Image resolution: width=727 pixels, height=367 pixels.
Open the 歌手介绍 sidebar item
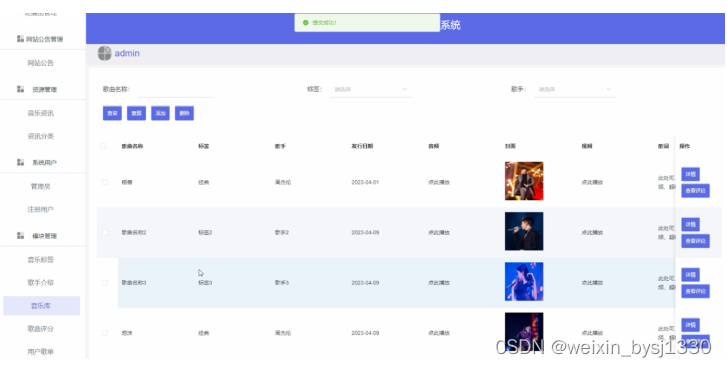pos(41,282)
